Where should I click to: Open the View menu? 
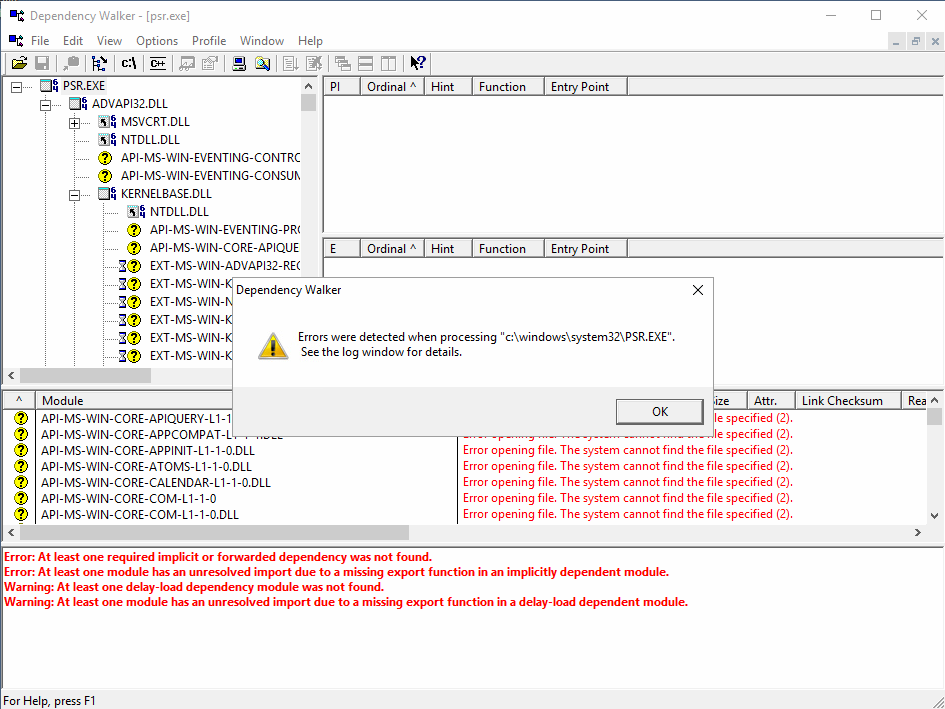tap(109, 41)
